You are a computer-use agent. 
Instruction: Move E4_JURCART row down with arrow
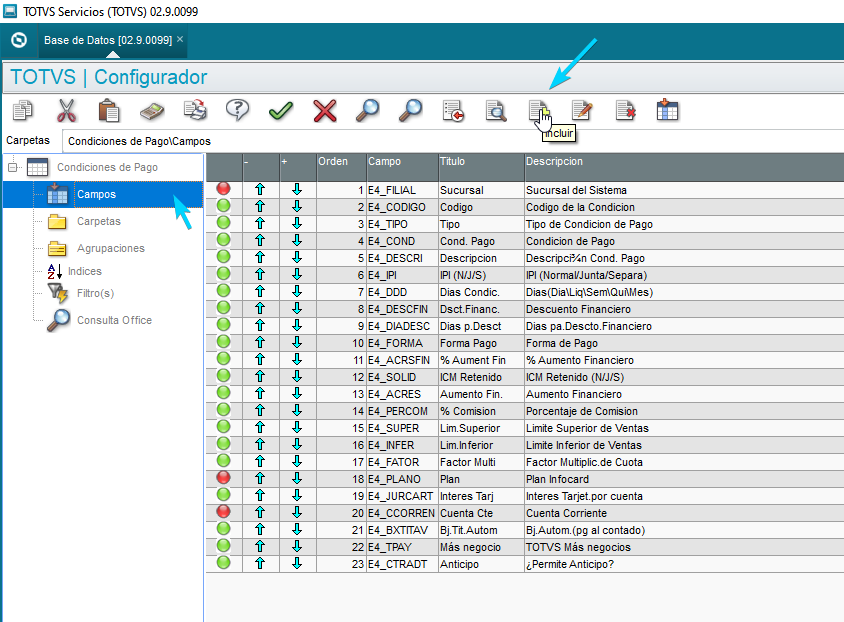tap(297, 496)
